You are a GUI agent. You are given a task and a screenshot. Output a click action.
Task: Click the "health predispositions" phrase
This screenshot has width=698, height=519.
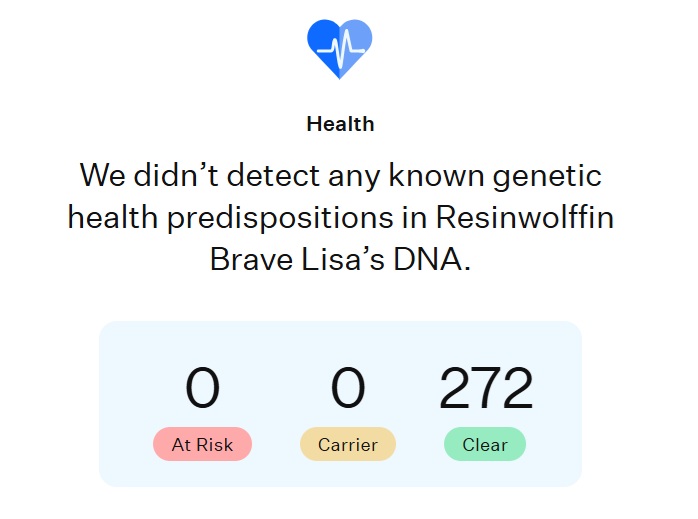pyautogui.click(x=231, y=217)
